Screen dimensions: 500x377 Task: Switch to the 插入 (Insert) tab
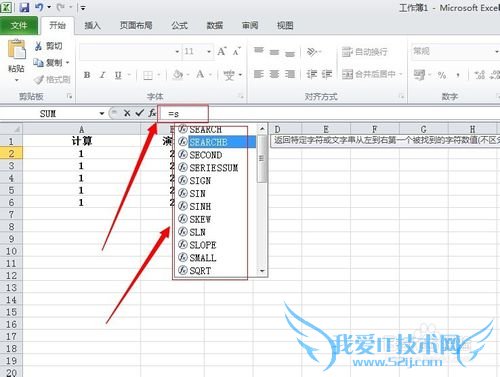(x=93, y=26)
